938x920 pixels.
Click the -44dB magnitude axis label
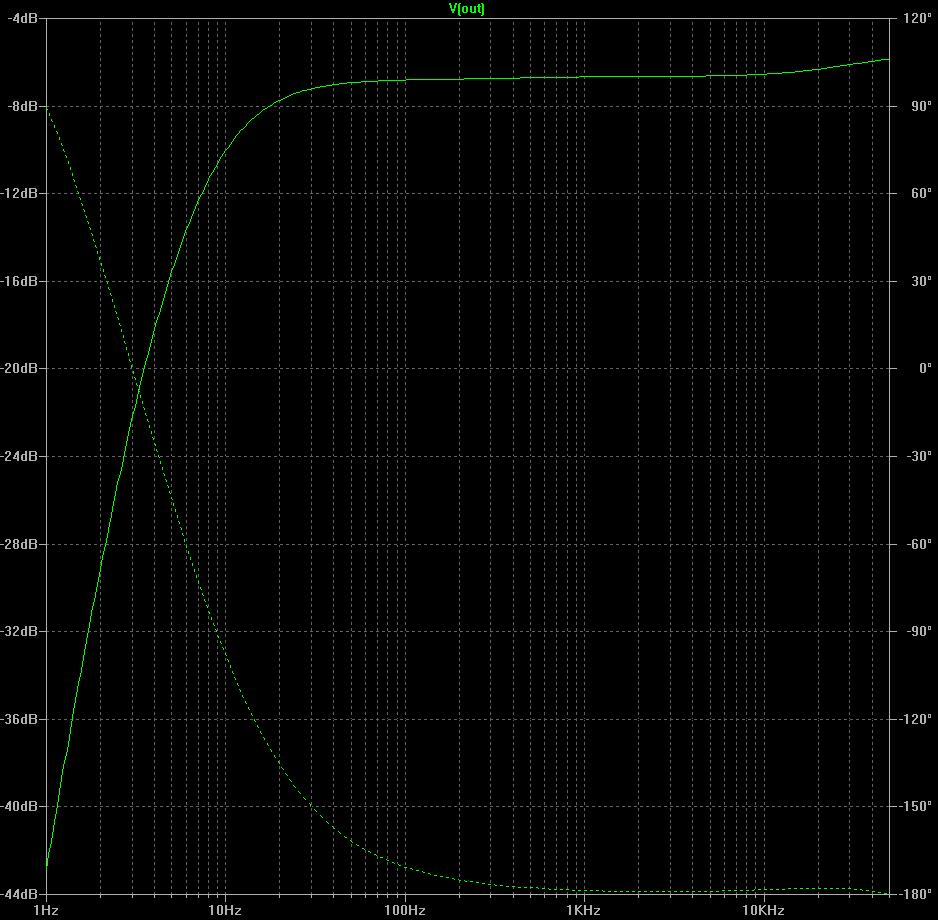[x=19, y=894]
